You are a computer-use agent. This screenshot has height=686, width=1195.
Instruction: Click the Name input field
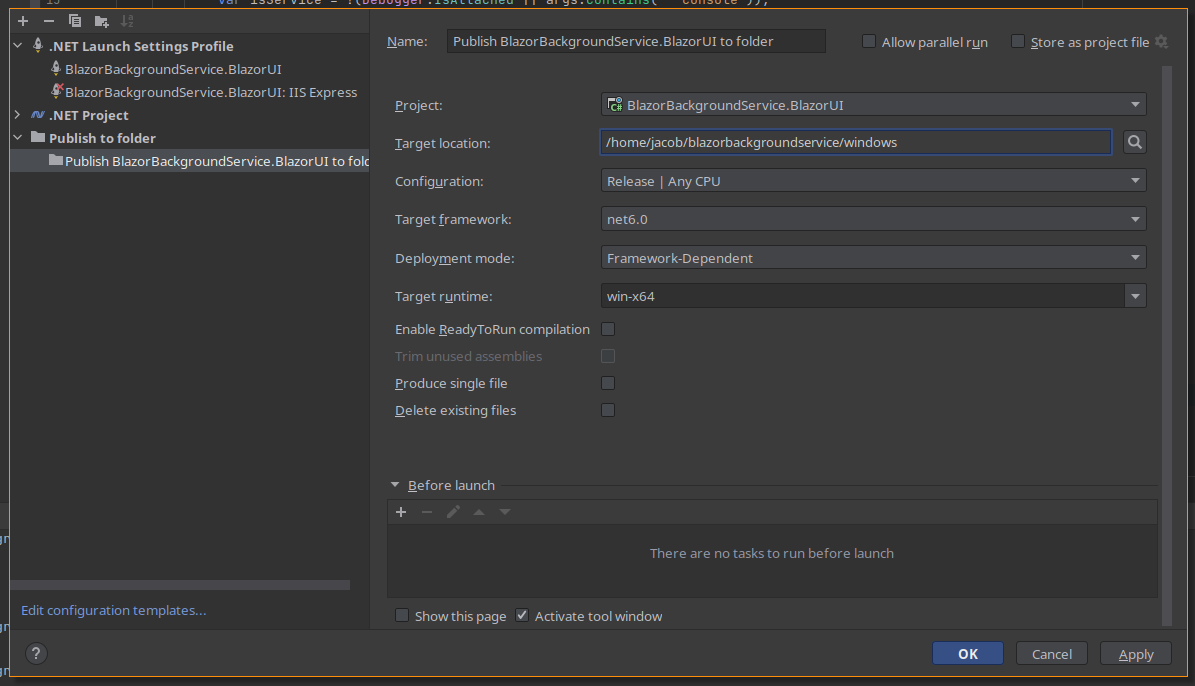point(636,41)
